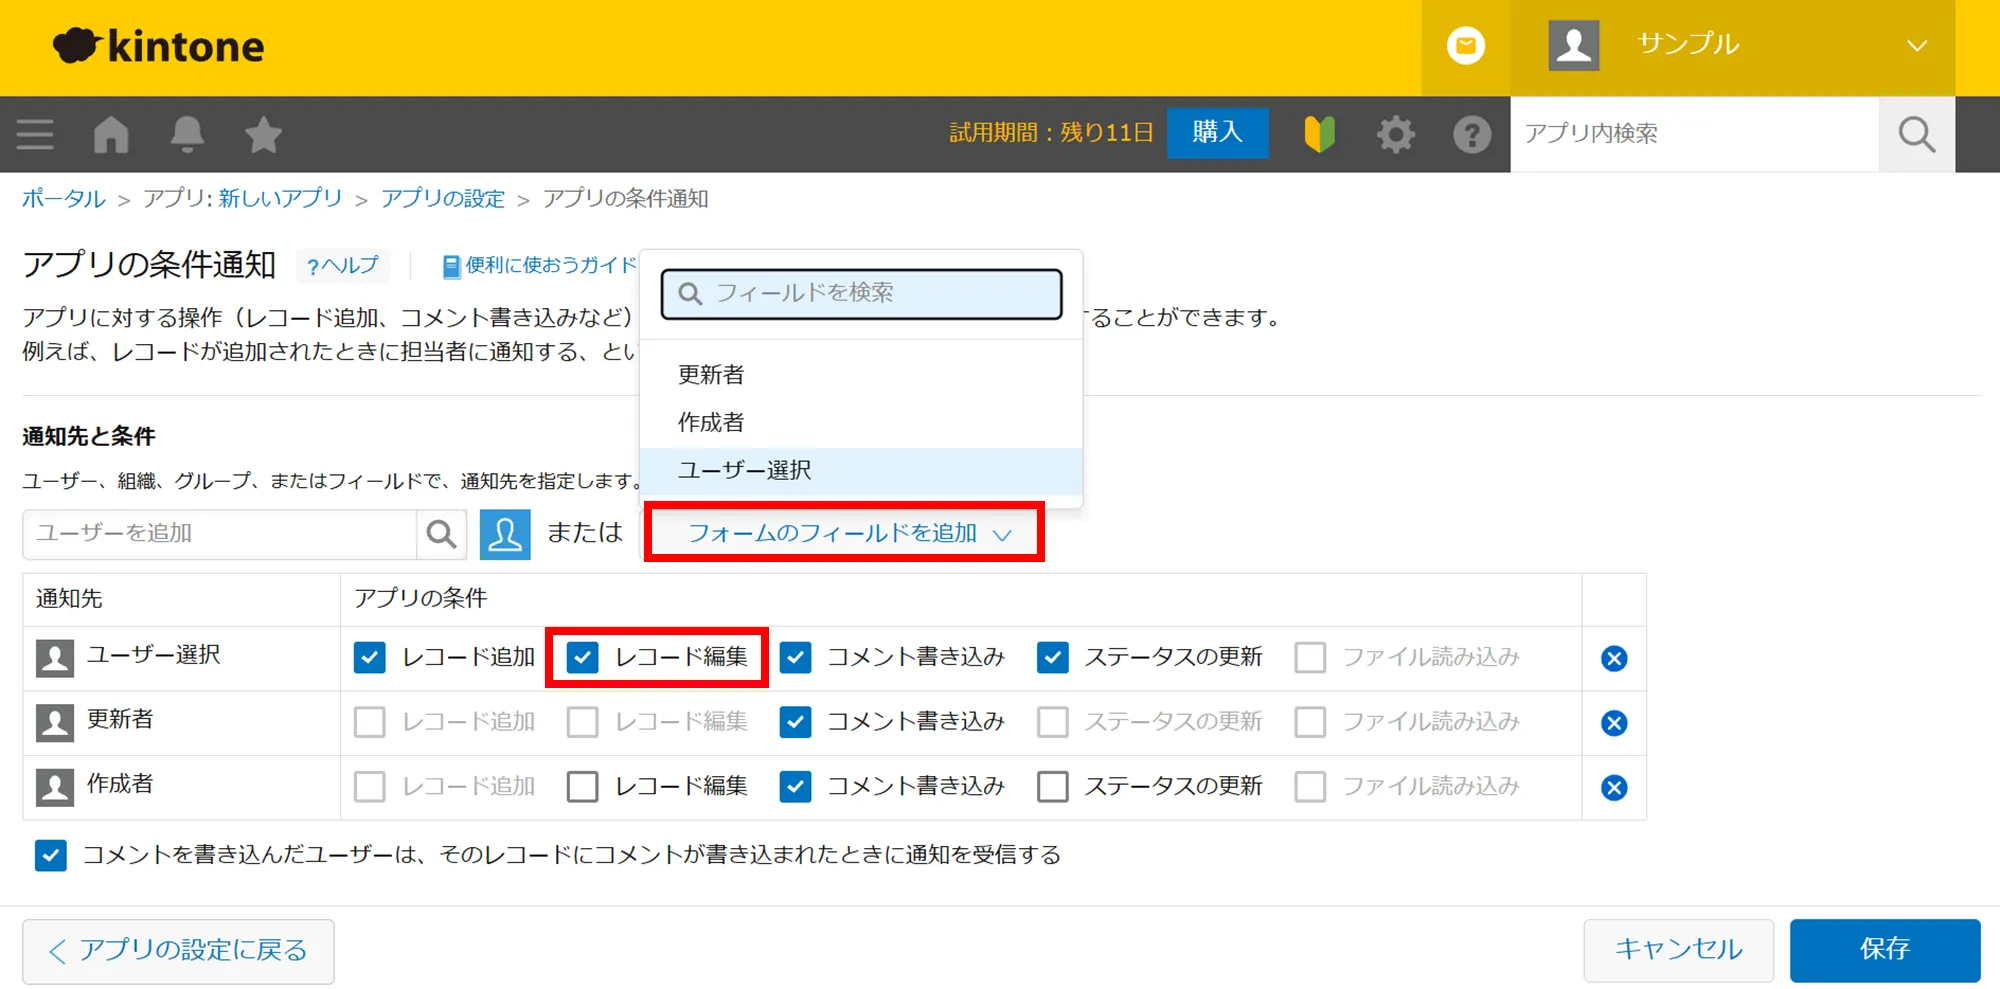Open the bookmarks star icon
2000x989 pixels.
pos(263,134)
